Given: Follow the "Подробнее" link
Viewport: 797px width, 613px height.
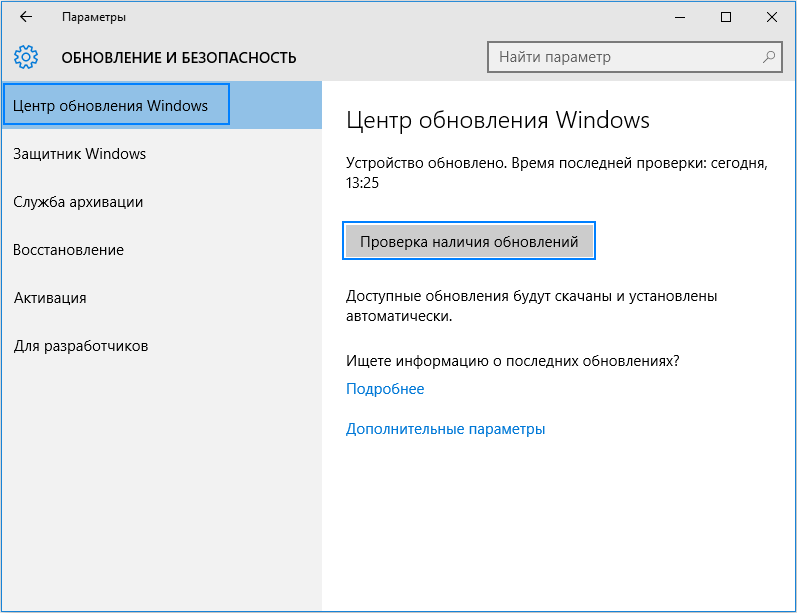Looking at the screenshot, I should tap(385, 389).
